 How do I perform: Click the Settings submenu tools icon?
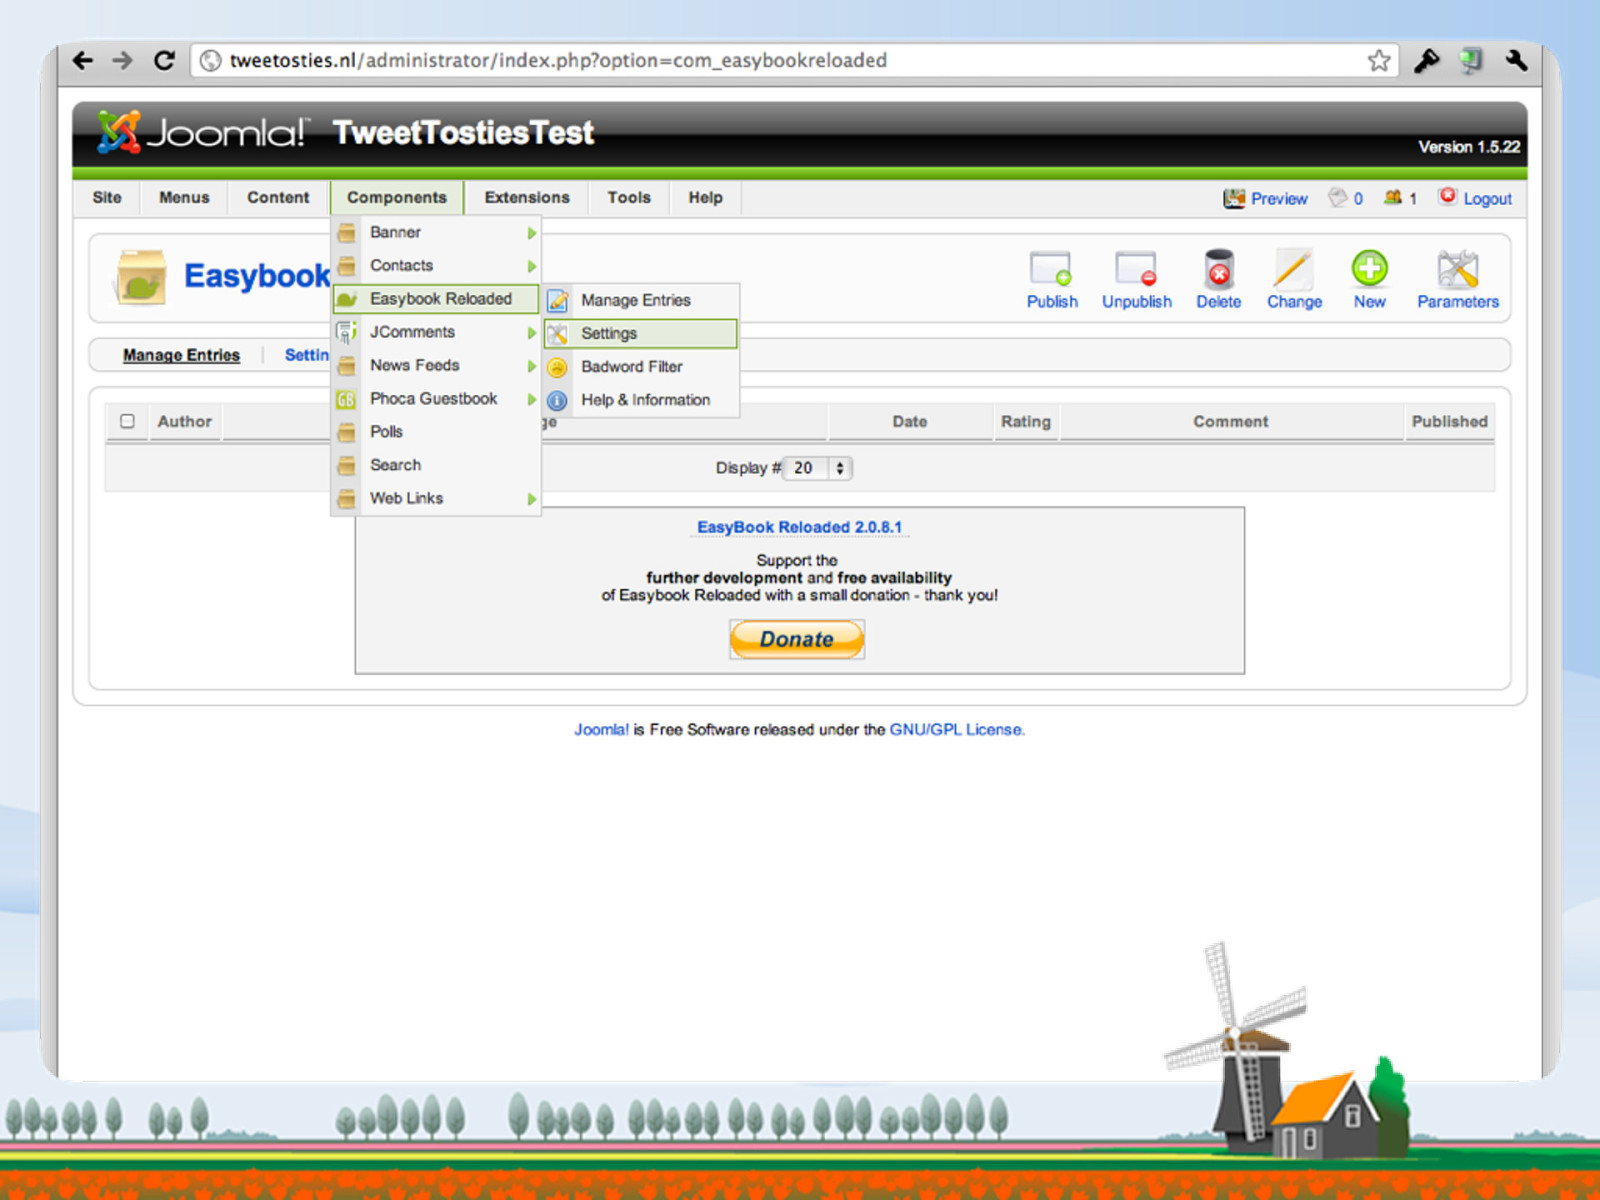point(558,334)
